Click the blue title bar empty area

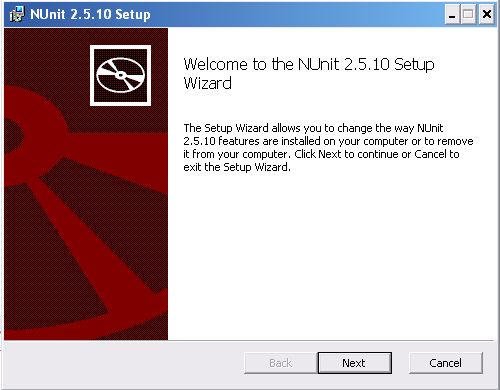(x=297, y=15)
